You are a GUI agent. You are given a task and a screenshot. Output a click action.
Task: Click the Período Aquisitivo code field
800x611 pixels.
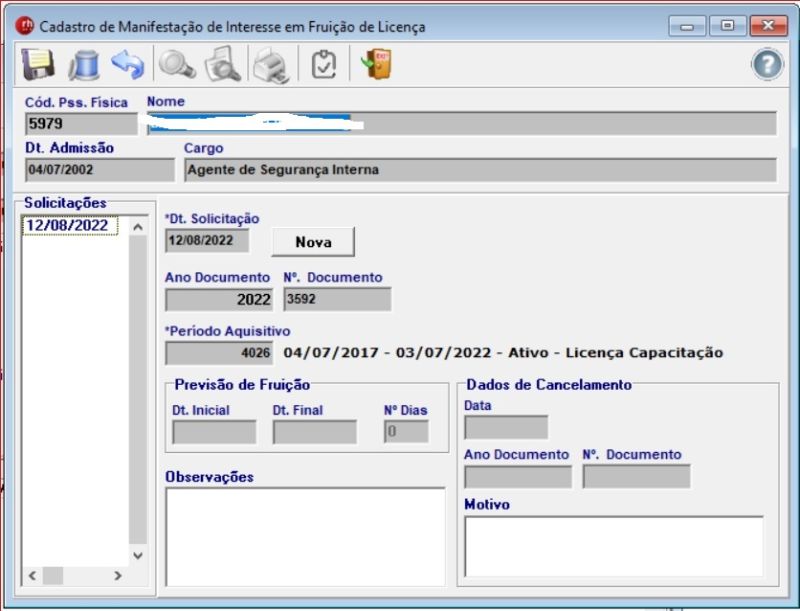[219, 353]
